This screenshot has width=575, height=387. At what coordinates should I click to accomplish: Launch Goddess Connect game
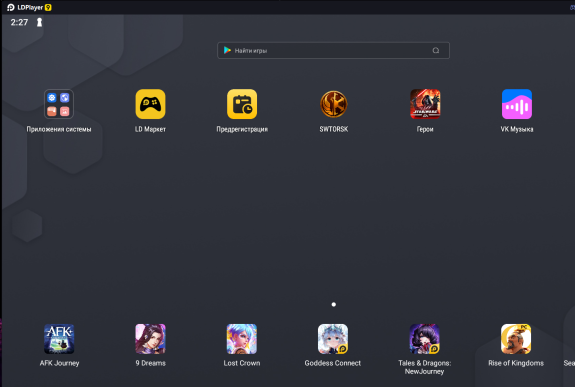point(333,339)
